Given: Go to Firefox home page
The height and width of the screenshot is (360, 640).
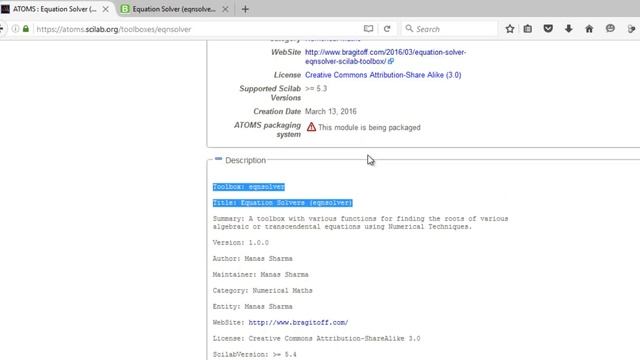Looking at the screenshot, I should [589, 29].
